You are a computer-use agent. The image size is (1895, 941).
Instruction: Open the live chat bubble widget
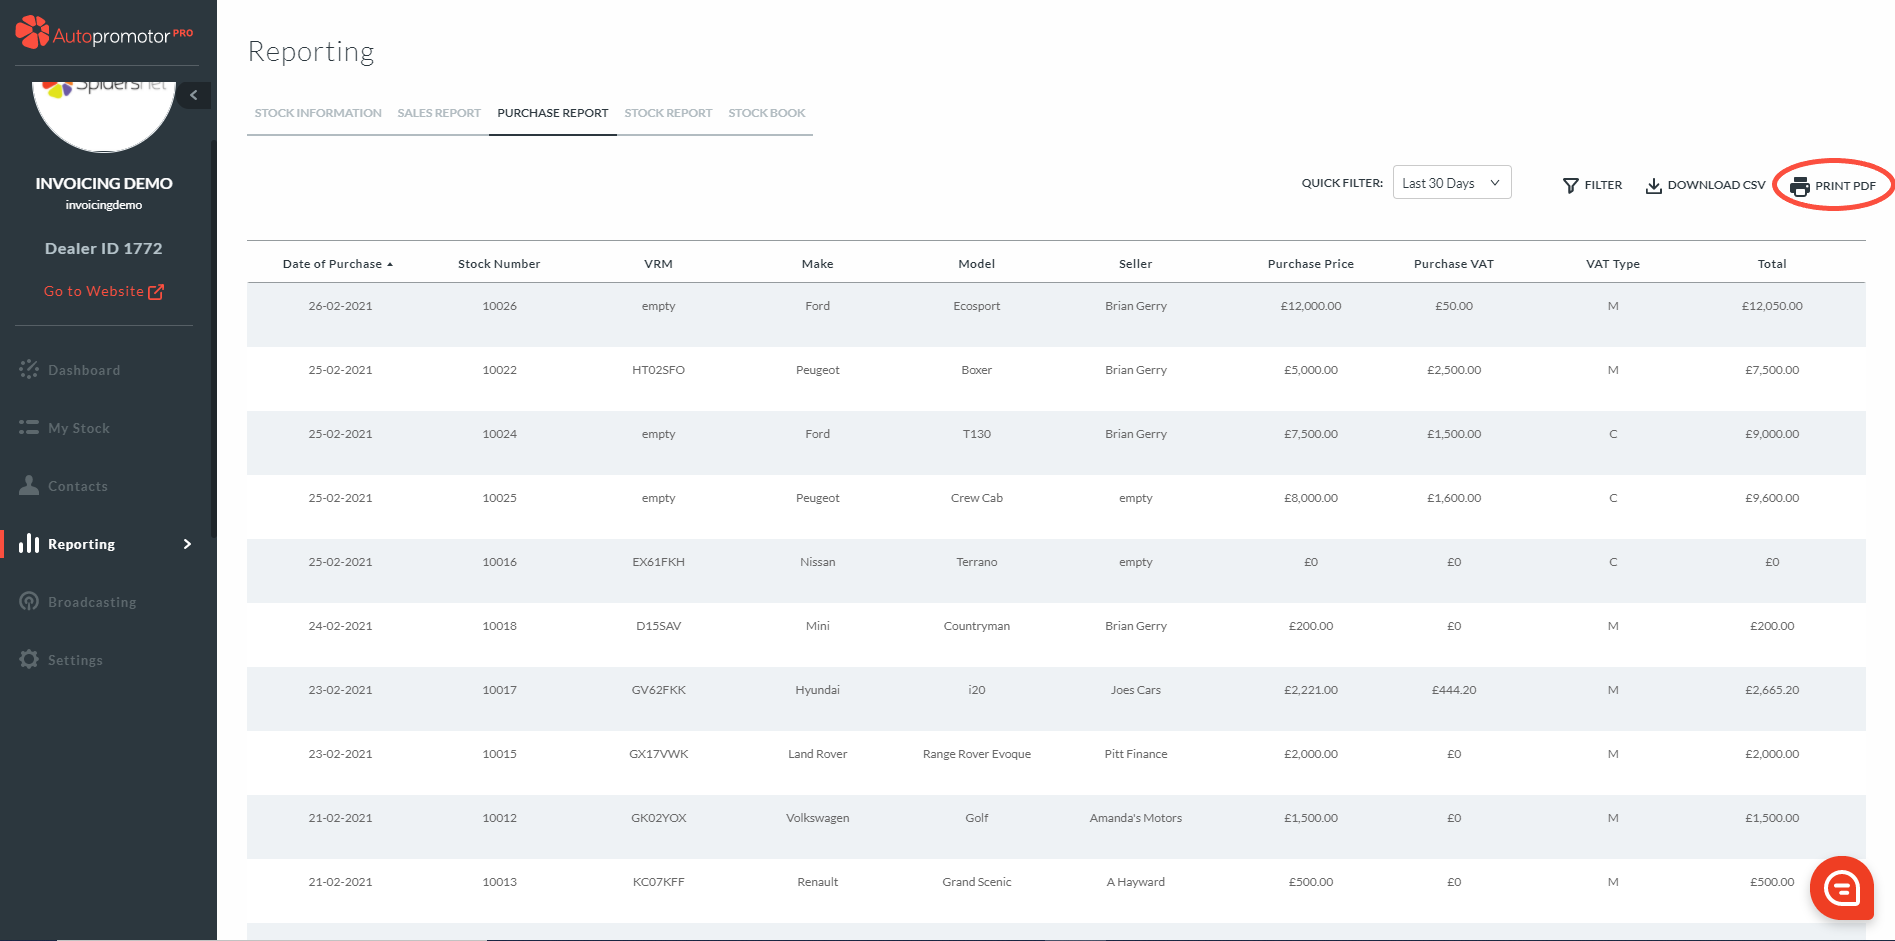1841,887
